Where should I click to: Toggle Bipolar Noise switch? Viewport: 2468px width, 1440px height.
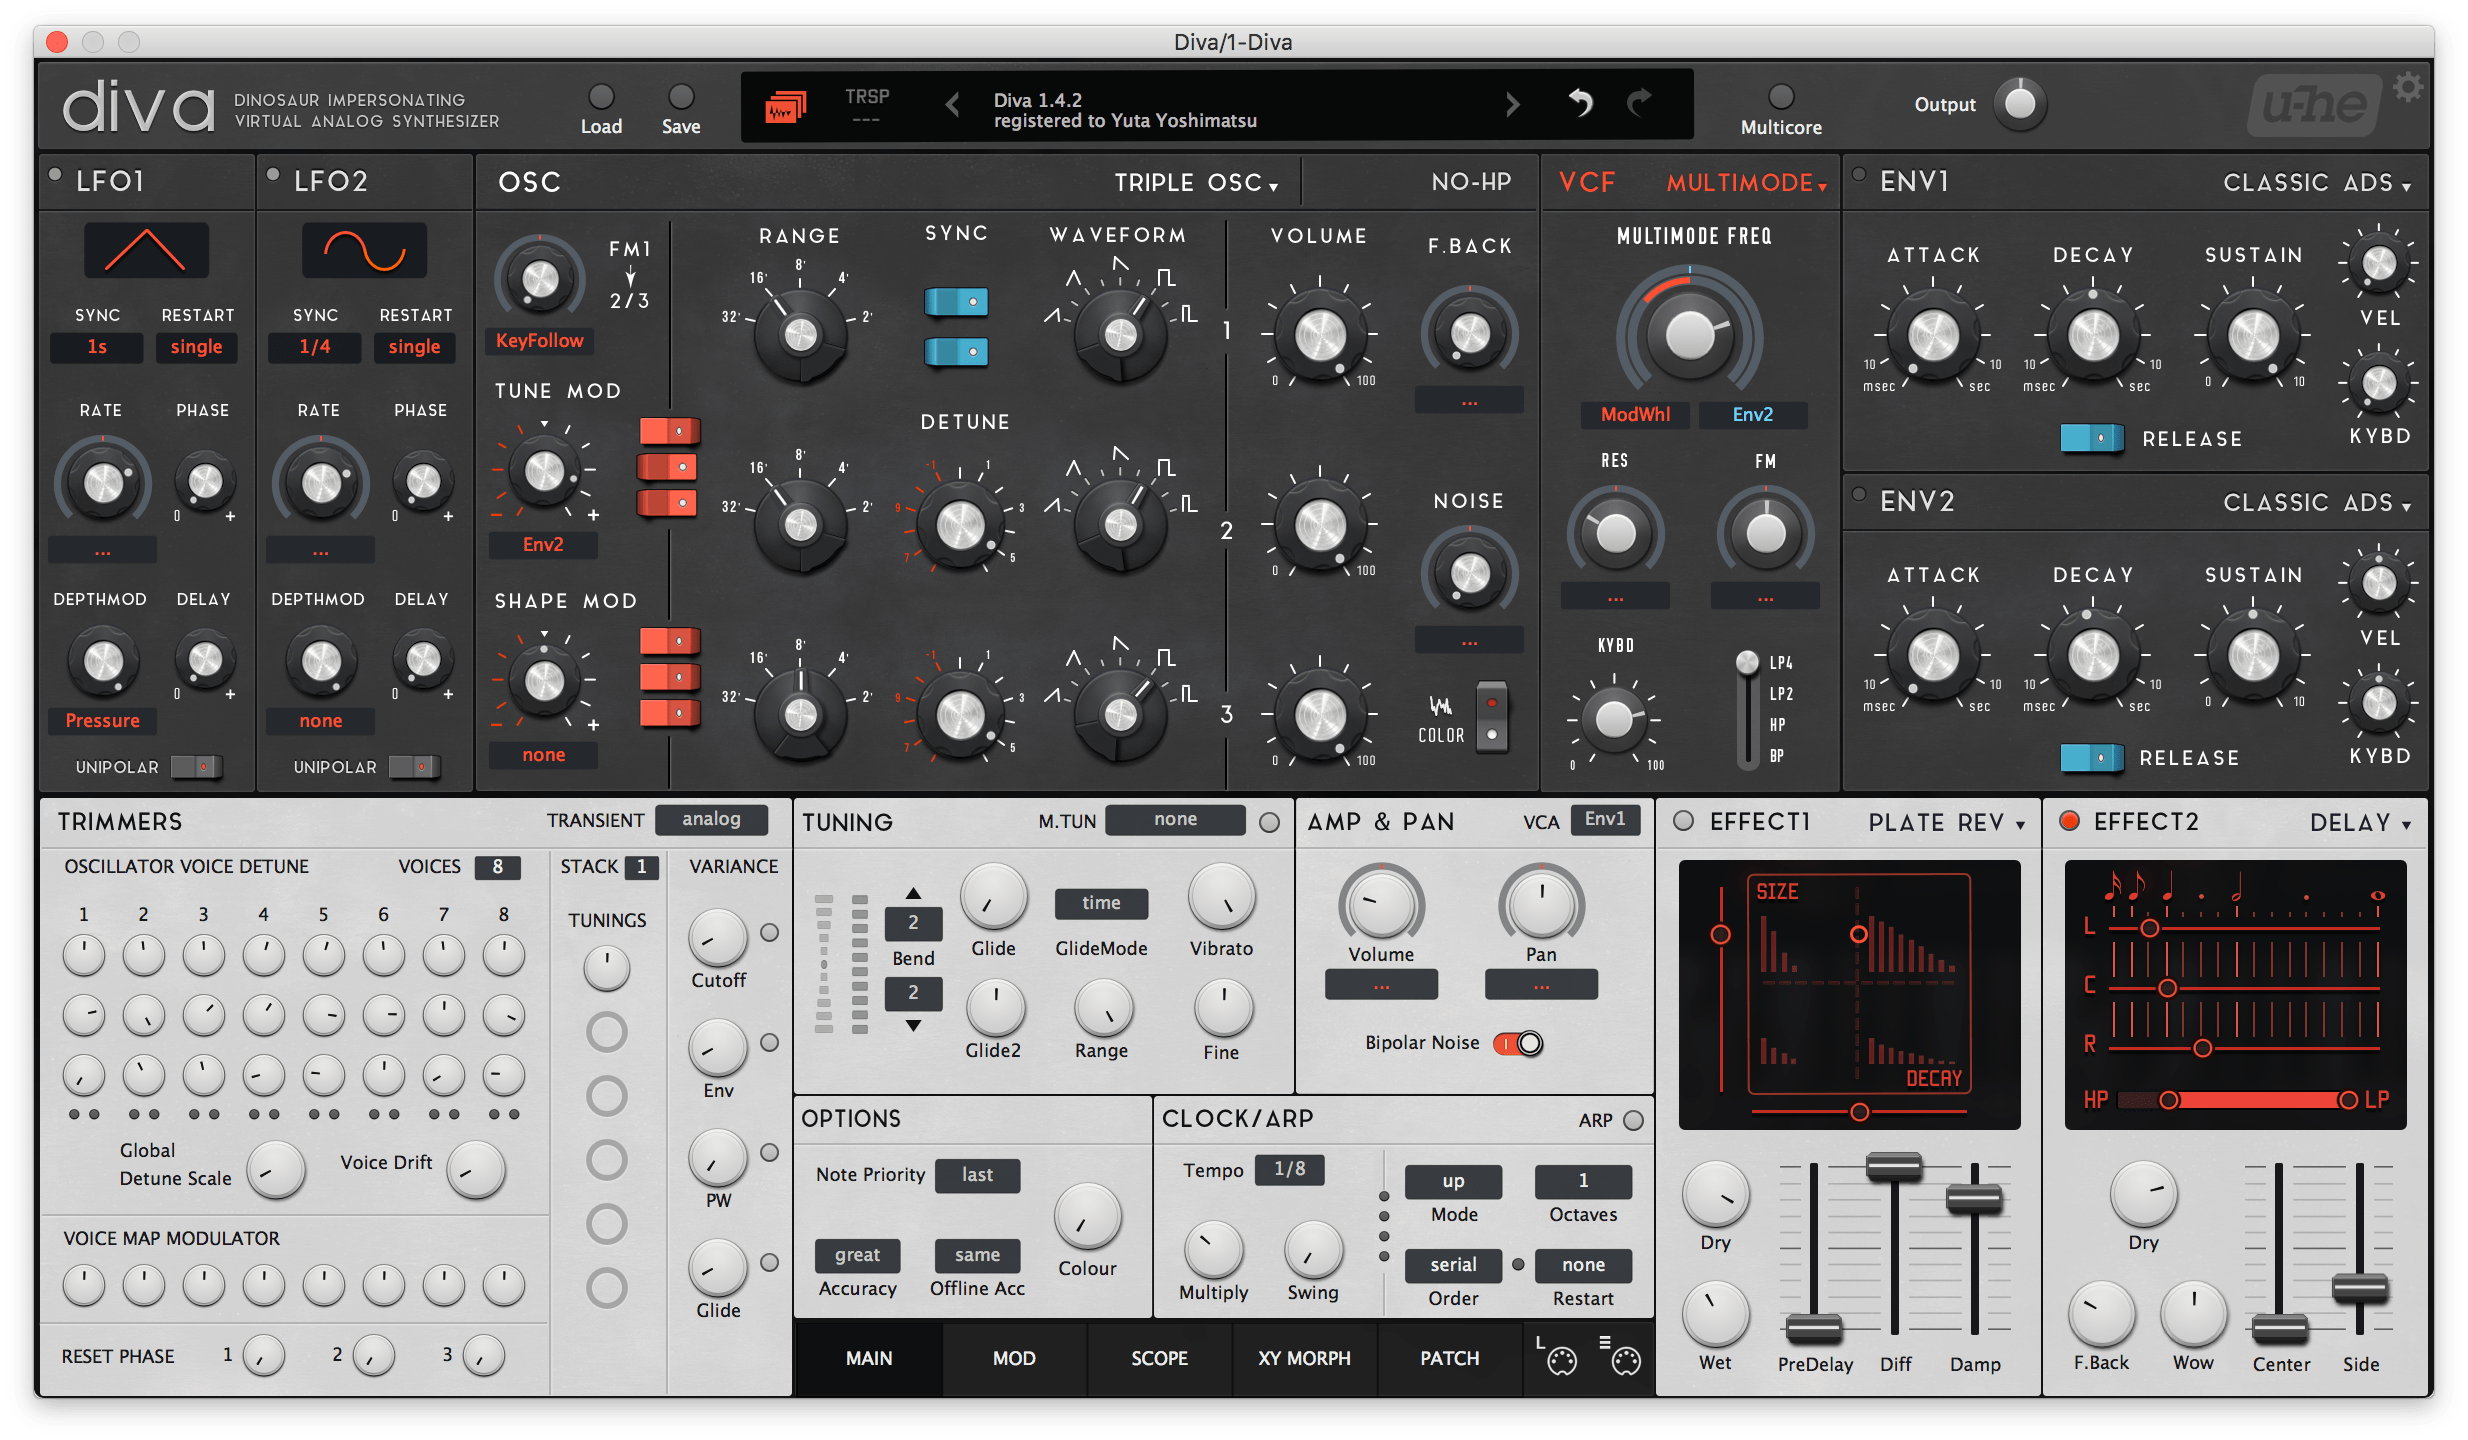click(x=1518, y=1043)
